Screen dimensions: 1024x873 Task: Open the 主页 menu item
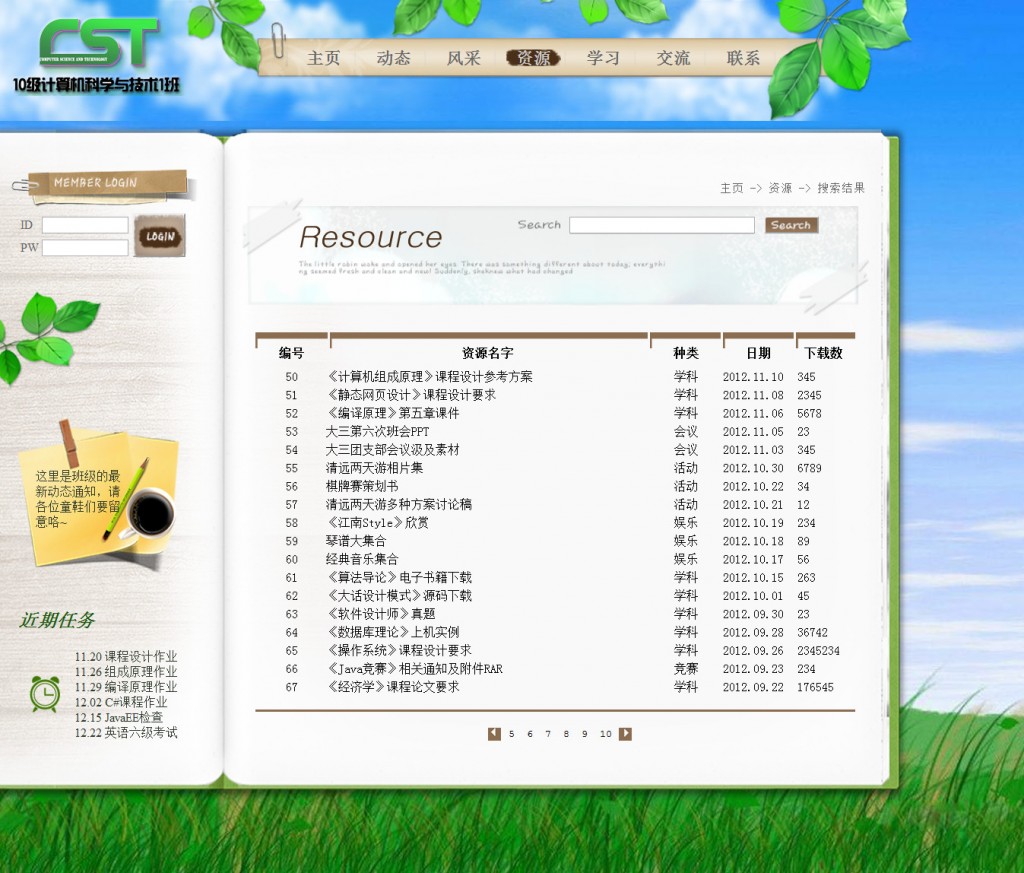323,58
